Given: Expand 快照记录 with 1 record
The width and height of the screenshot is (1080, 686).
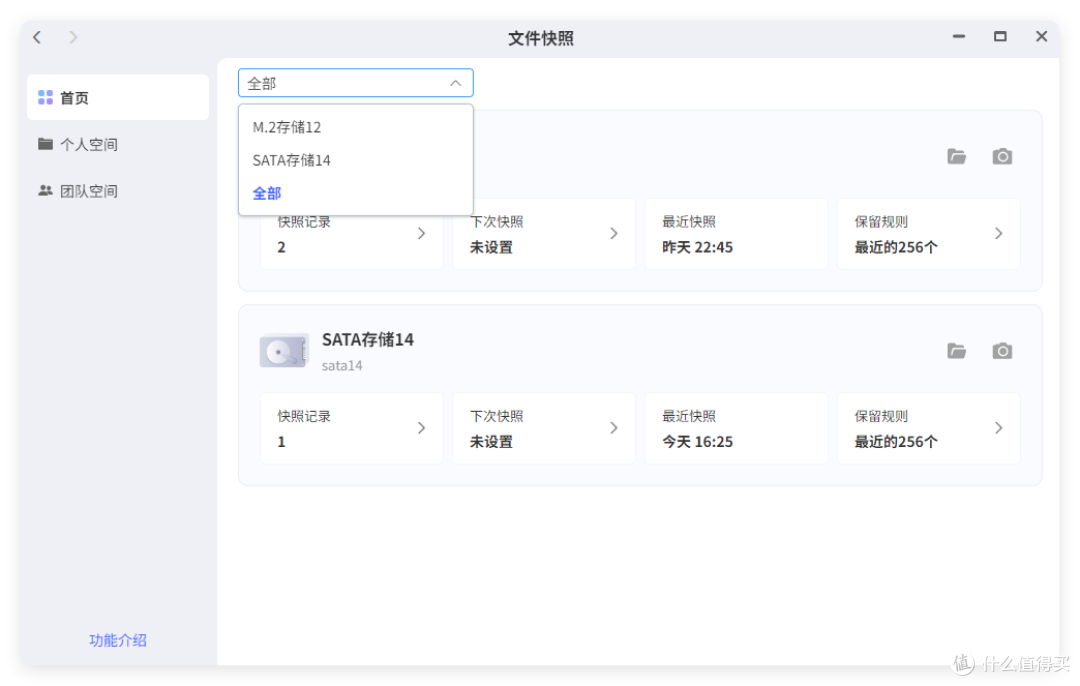Looking at the screenshot, I should (x=351, y=428).
